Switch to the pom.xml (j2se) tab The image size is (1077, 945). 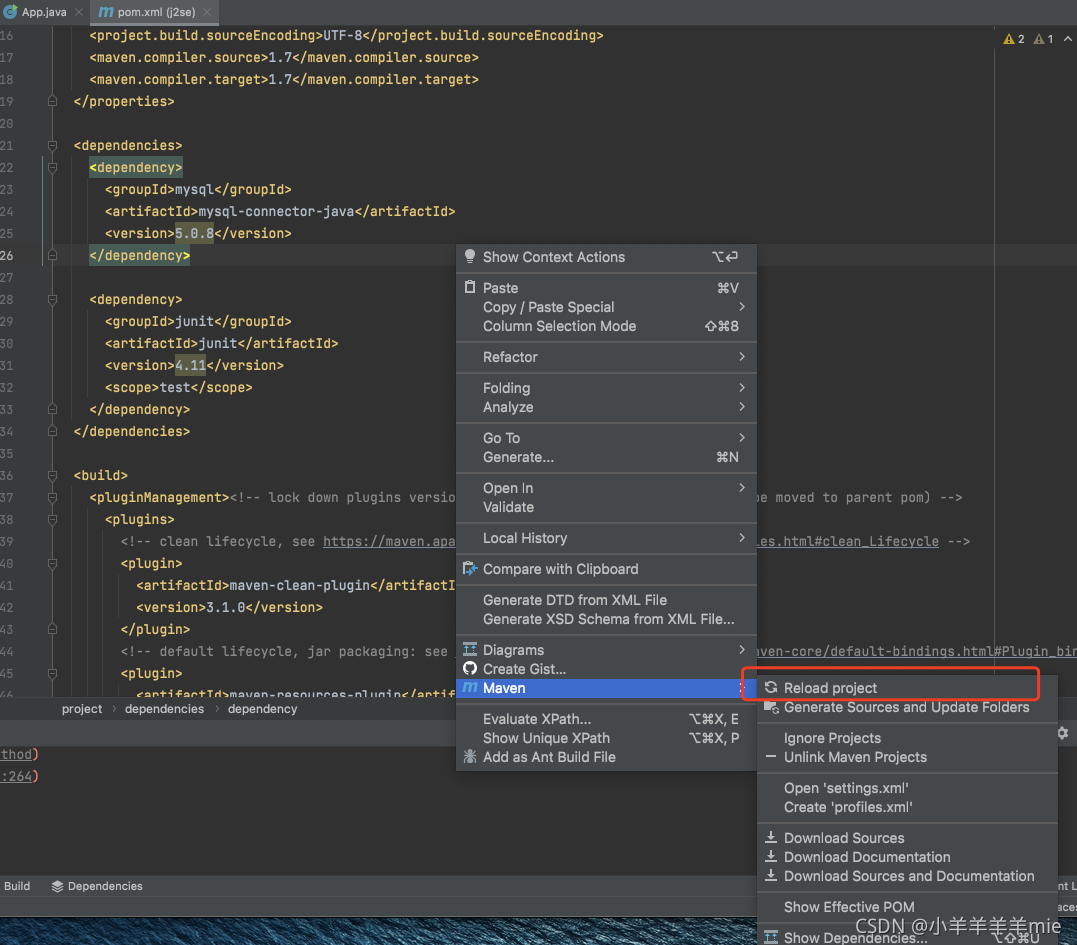156,12
